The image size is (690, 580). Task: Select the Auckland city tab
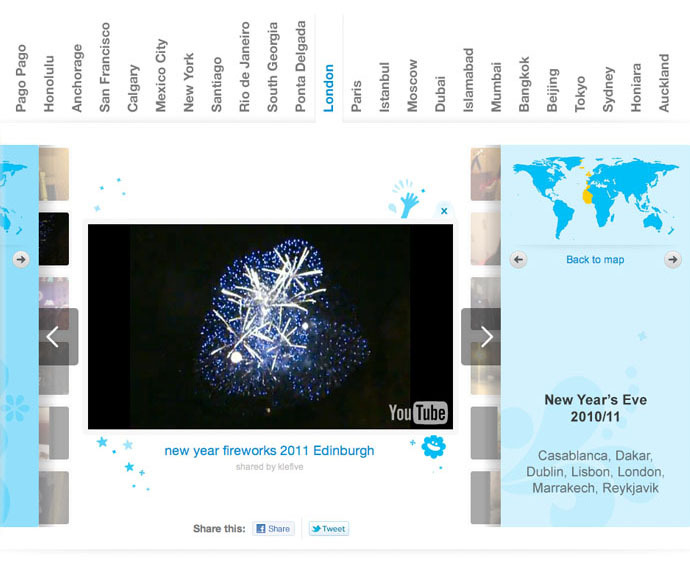[x=664, y=83]
